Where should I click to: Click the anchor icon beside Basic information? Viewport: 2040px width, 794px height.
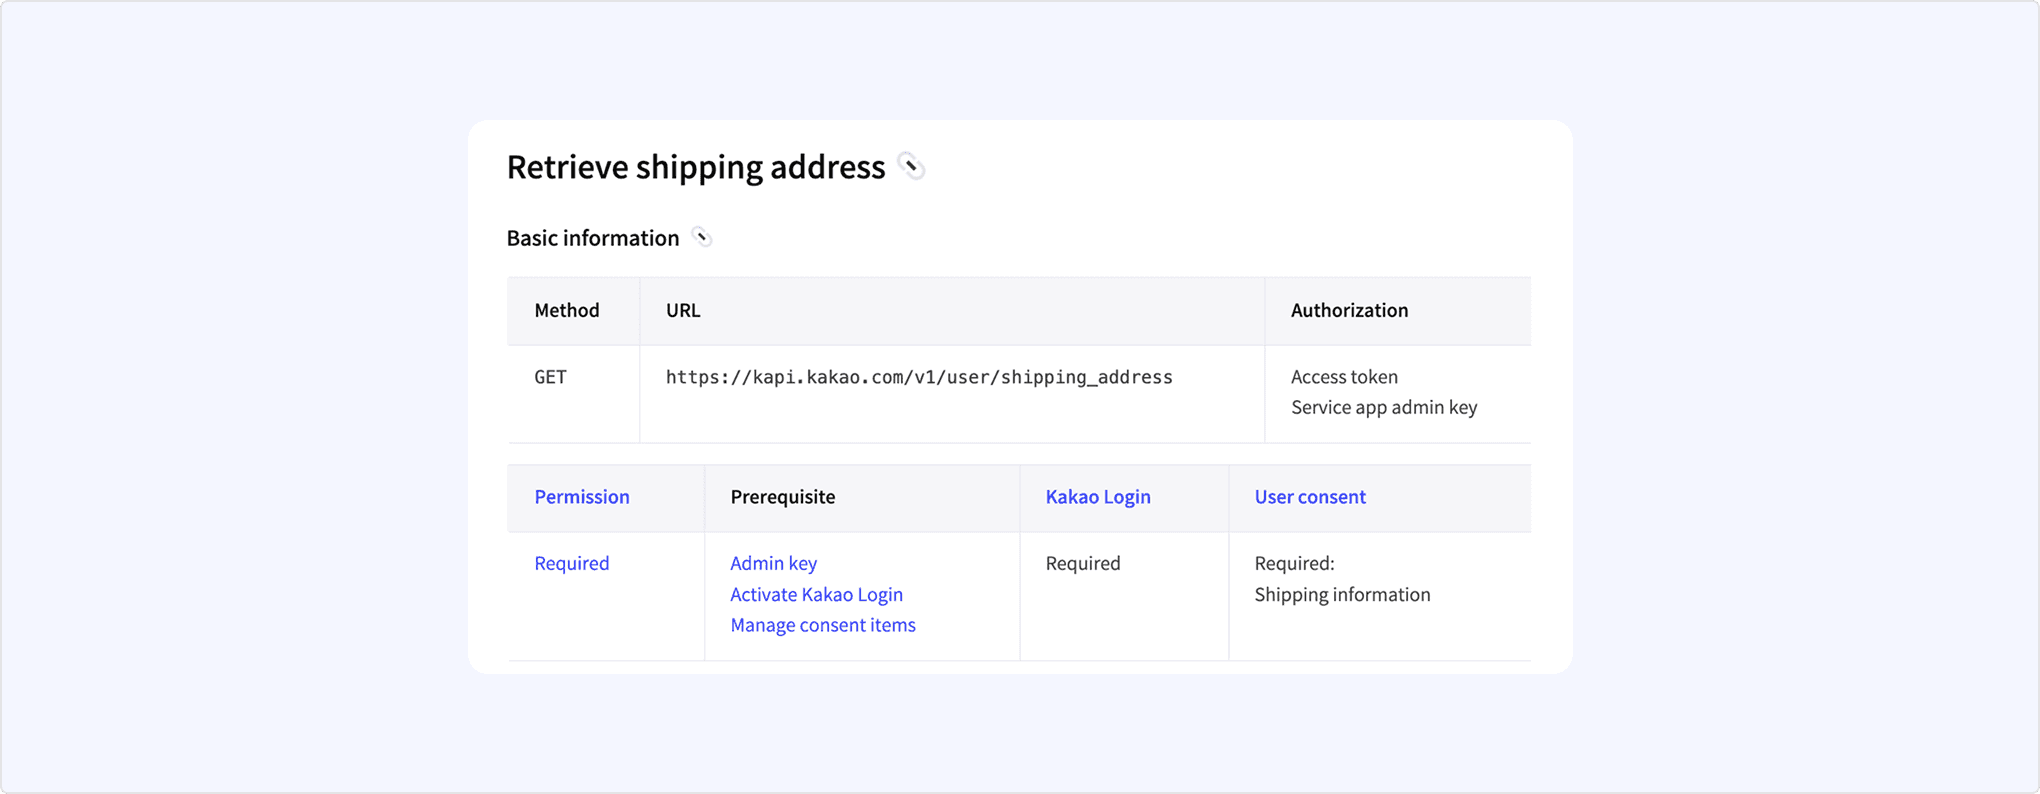702,237
